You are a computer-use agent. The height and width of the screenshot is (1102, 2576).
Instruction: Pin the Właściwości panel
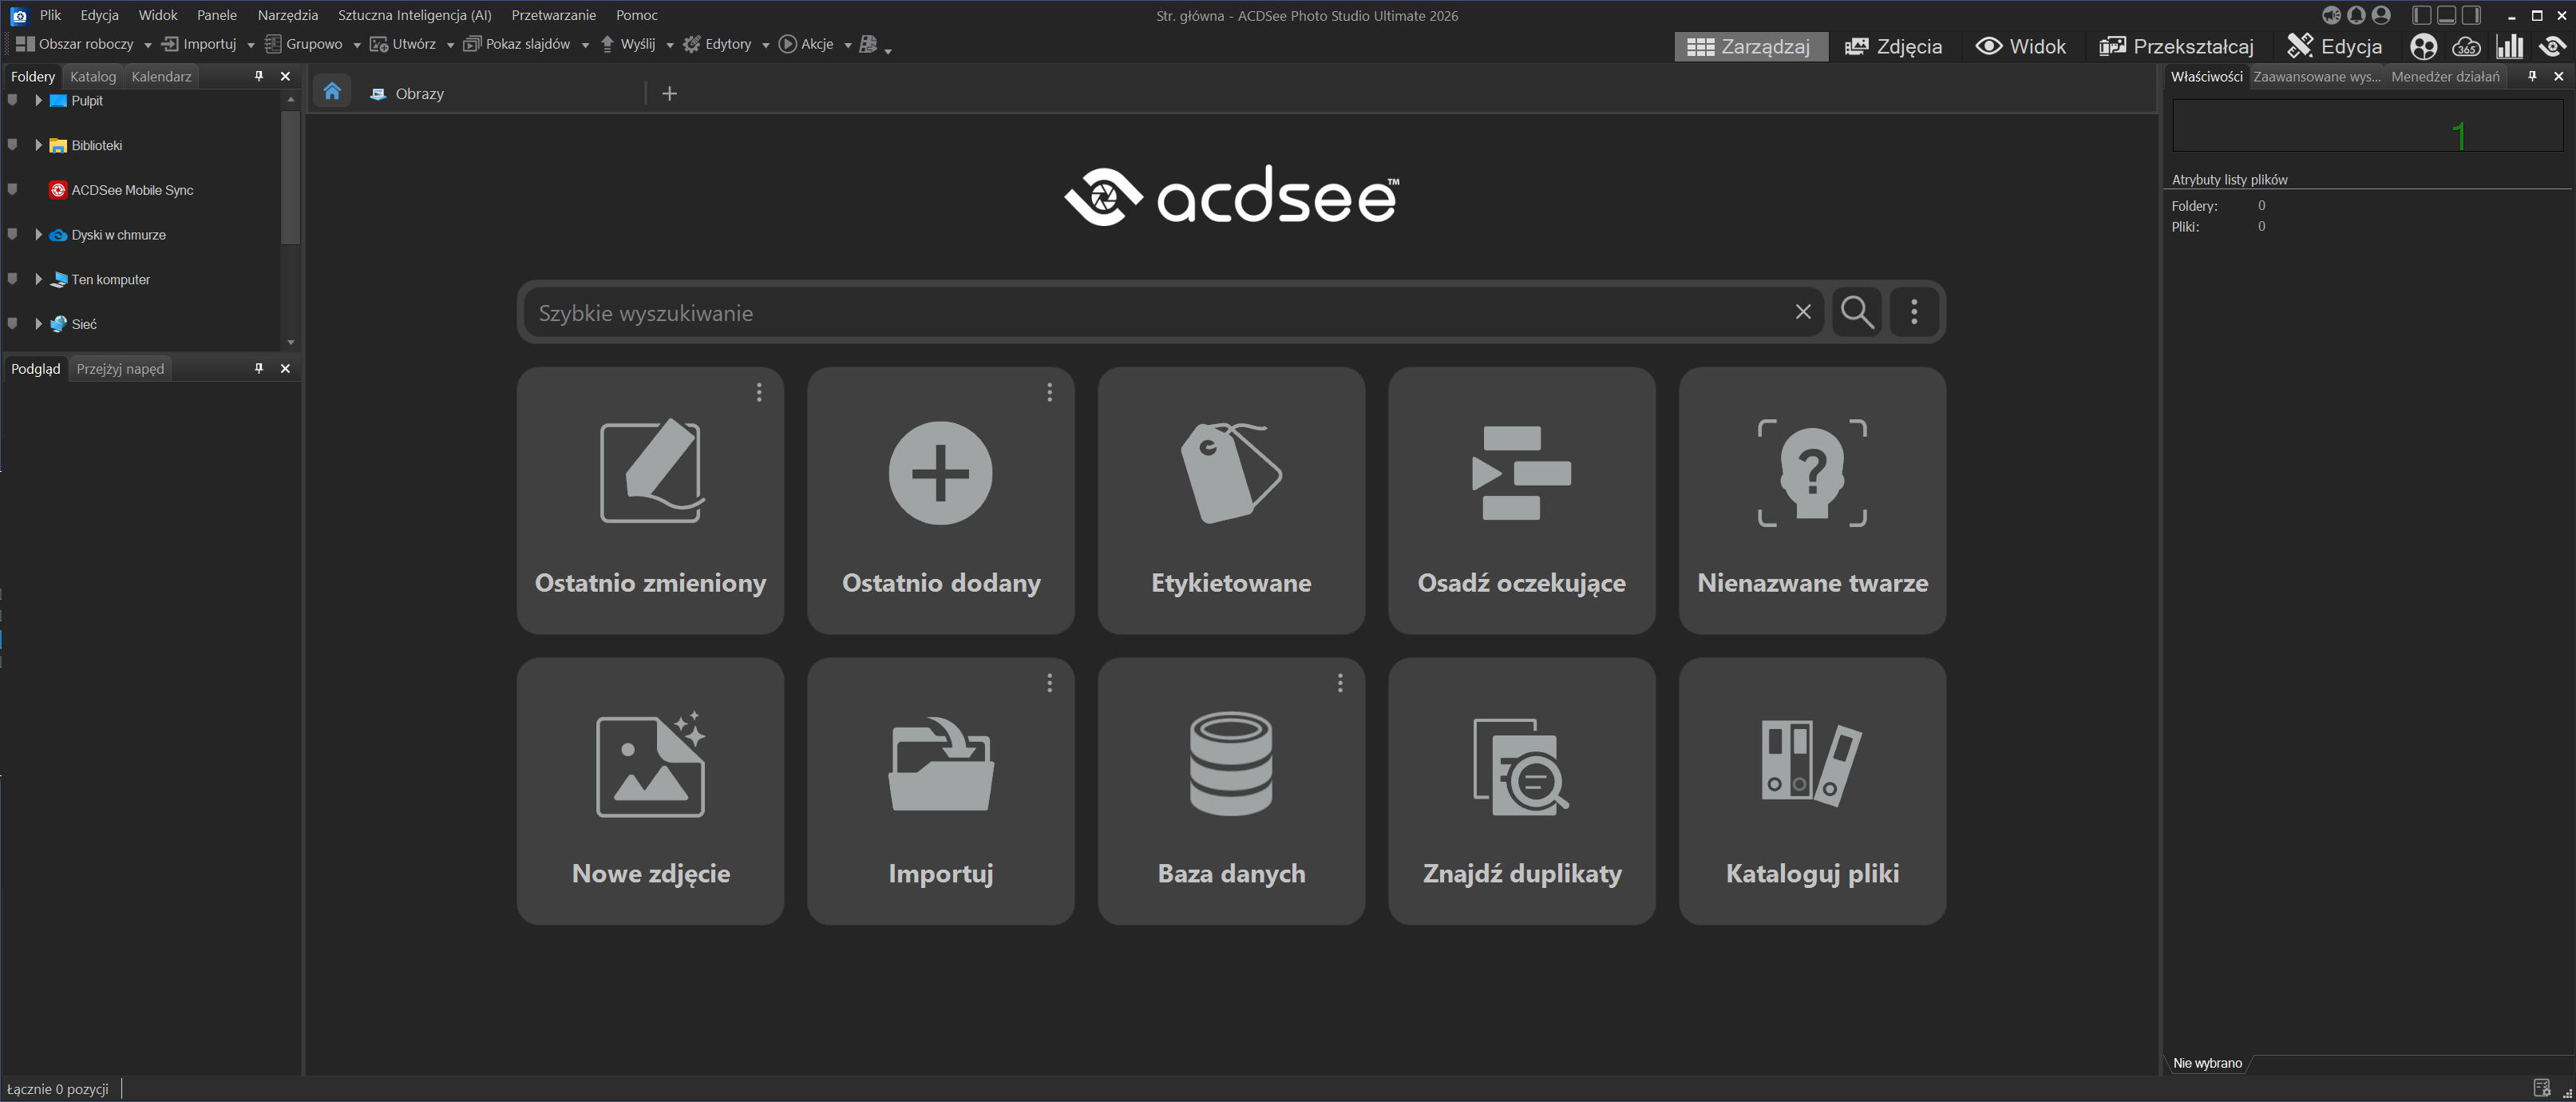coord(2532,76)
